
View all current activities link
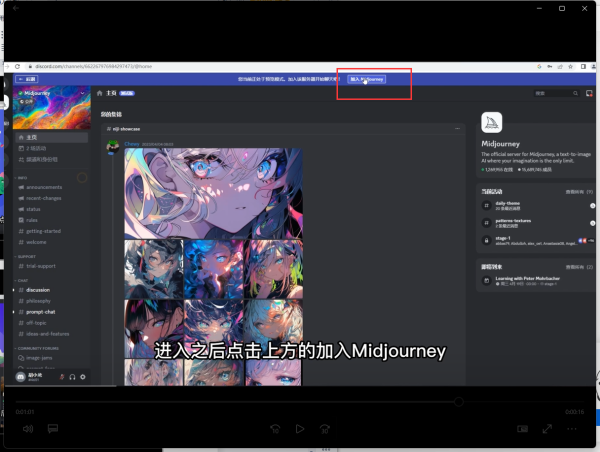(579, 192)
